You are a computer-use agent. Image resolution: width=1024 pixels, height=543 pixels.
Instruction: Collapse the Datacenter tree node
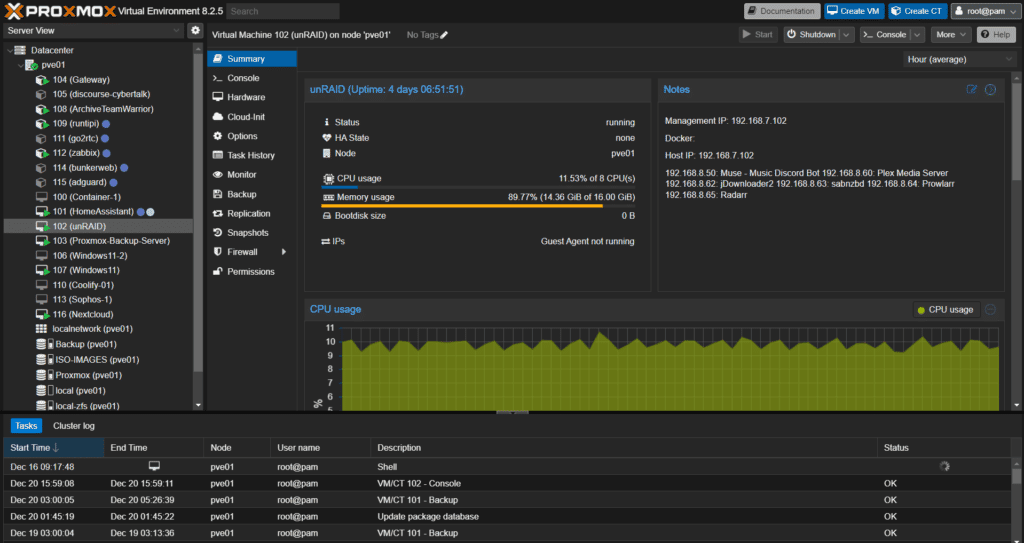9,50
